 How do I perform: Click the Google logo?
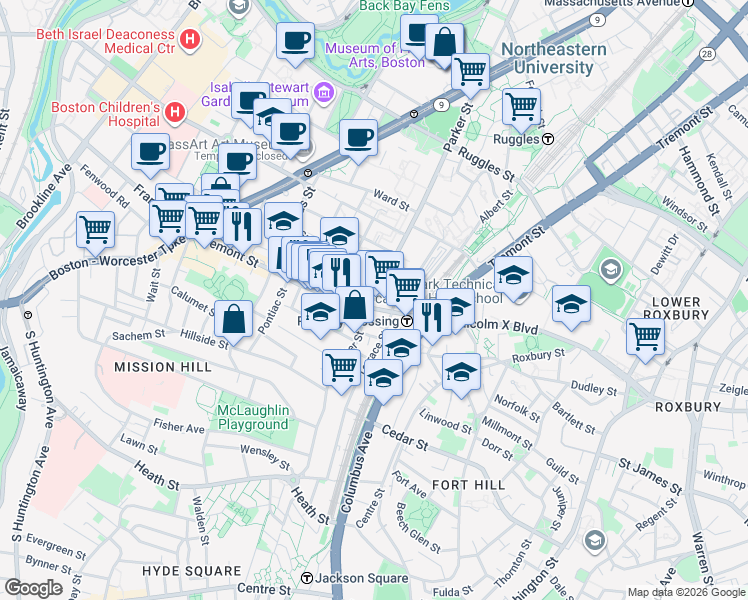(34, 588)
